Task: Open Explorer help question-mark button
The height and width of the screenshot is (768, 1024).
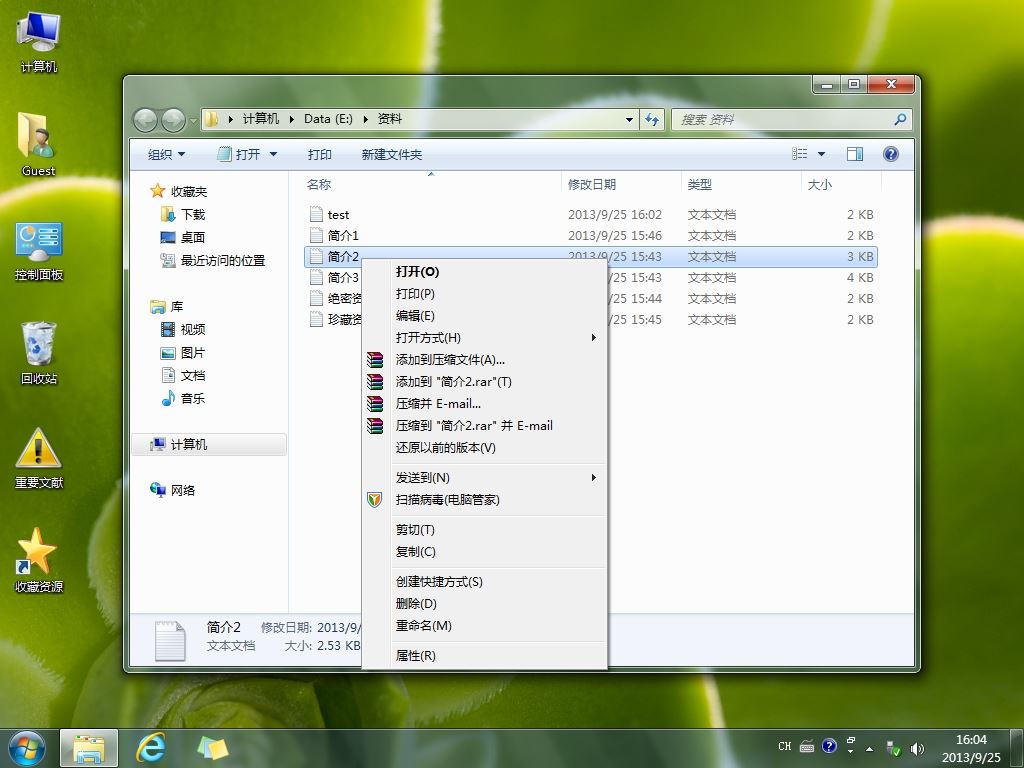Action: tap(890, 154)
